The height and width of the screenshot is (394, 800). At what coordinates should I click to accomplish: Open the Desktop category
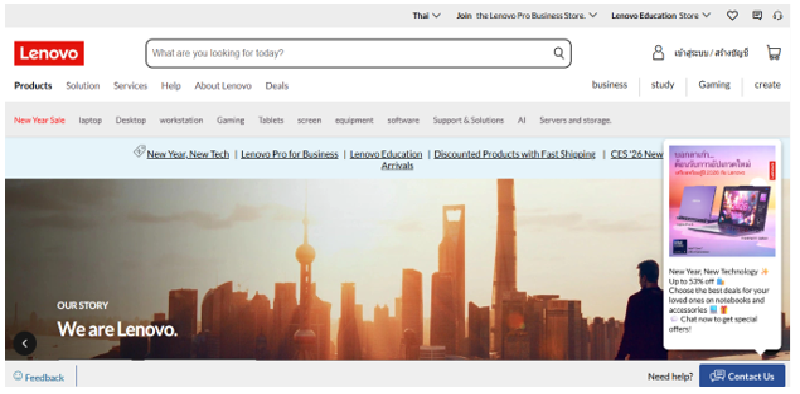131,120
